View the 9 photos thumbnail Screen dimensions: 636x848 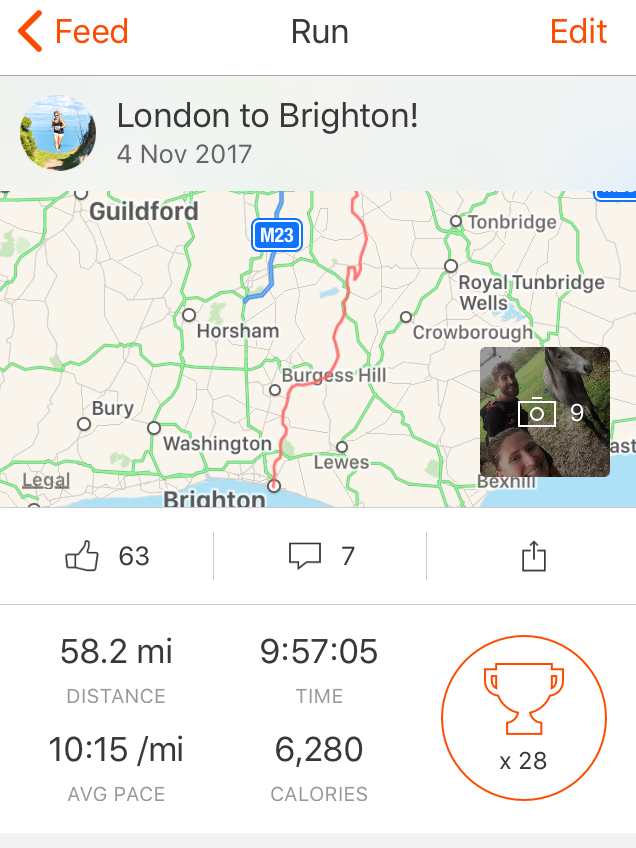(545, 412)
